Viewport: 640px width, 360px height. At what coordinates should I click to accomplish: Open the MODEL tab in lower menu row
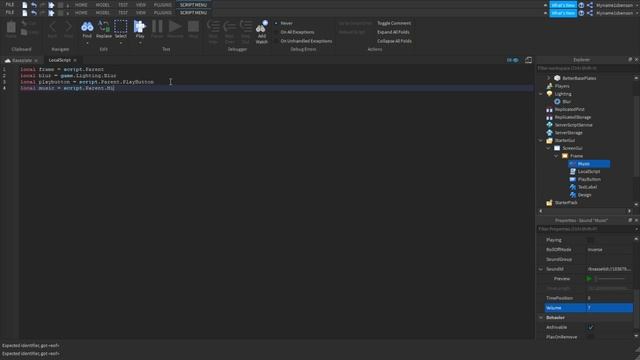102,13
